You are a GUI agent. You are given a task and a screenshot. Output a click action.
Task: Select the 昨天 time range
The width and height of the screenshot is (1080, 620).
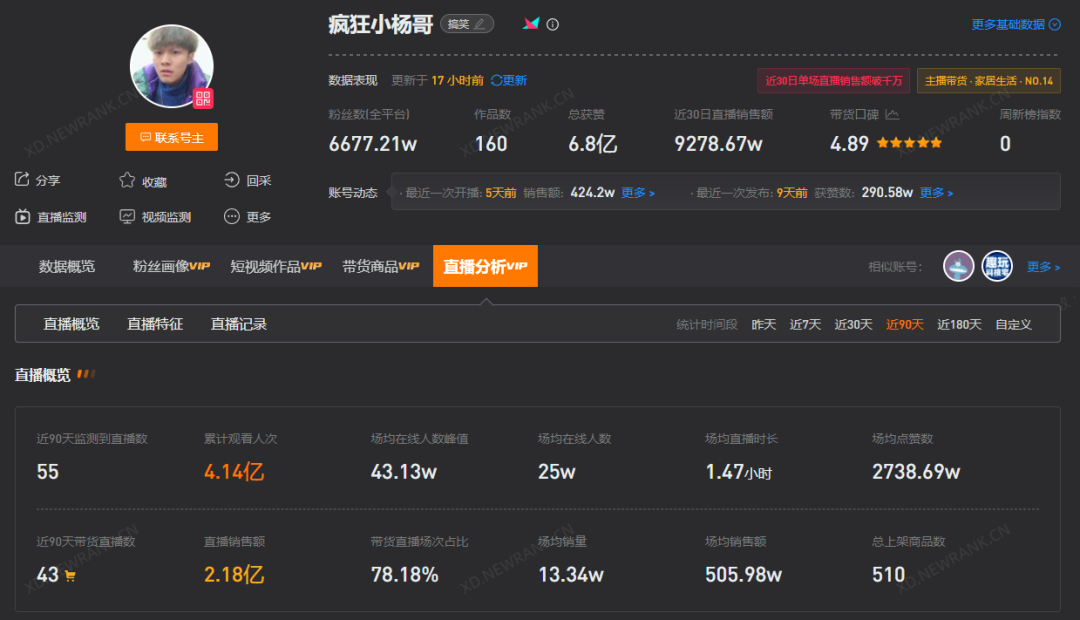763,323
